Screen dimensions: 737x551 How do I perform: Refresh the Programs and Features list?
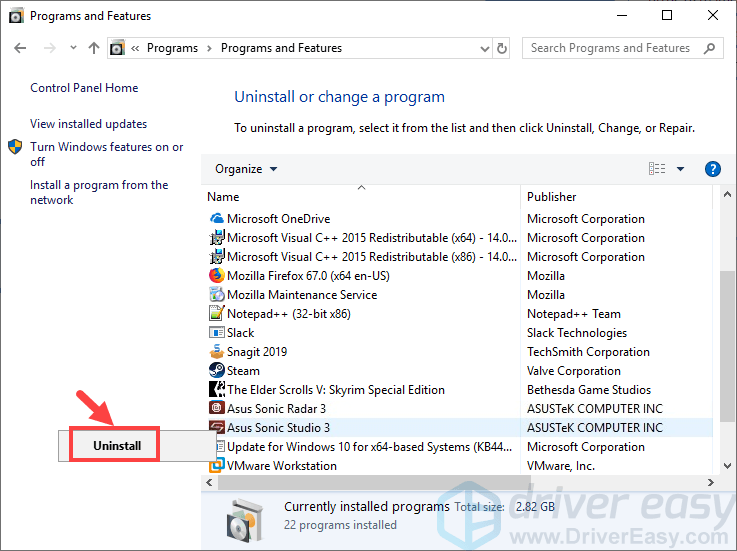tap(502, 48)
